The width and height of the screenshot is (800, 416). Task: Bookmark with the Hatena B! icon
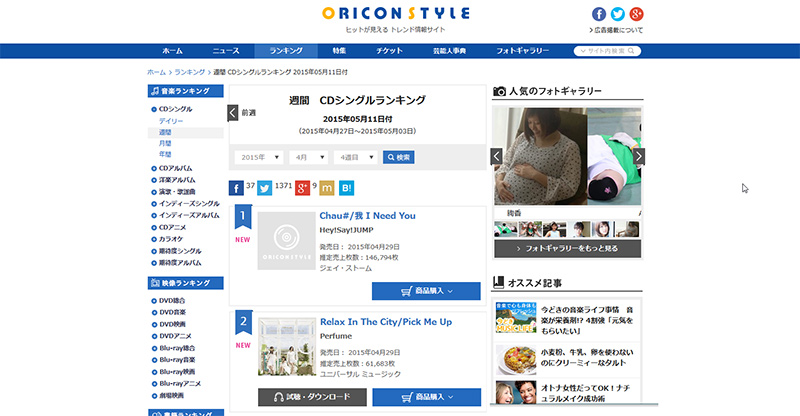(346, 187)
